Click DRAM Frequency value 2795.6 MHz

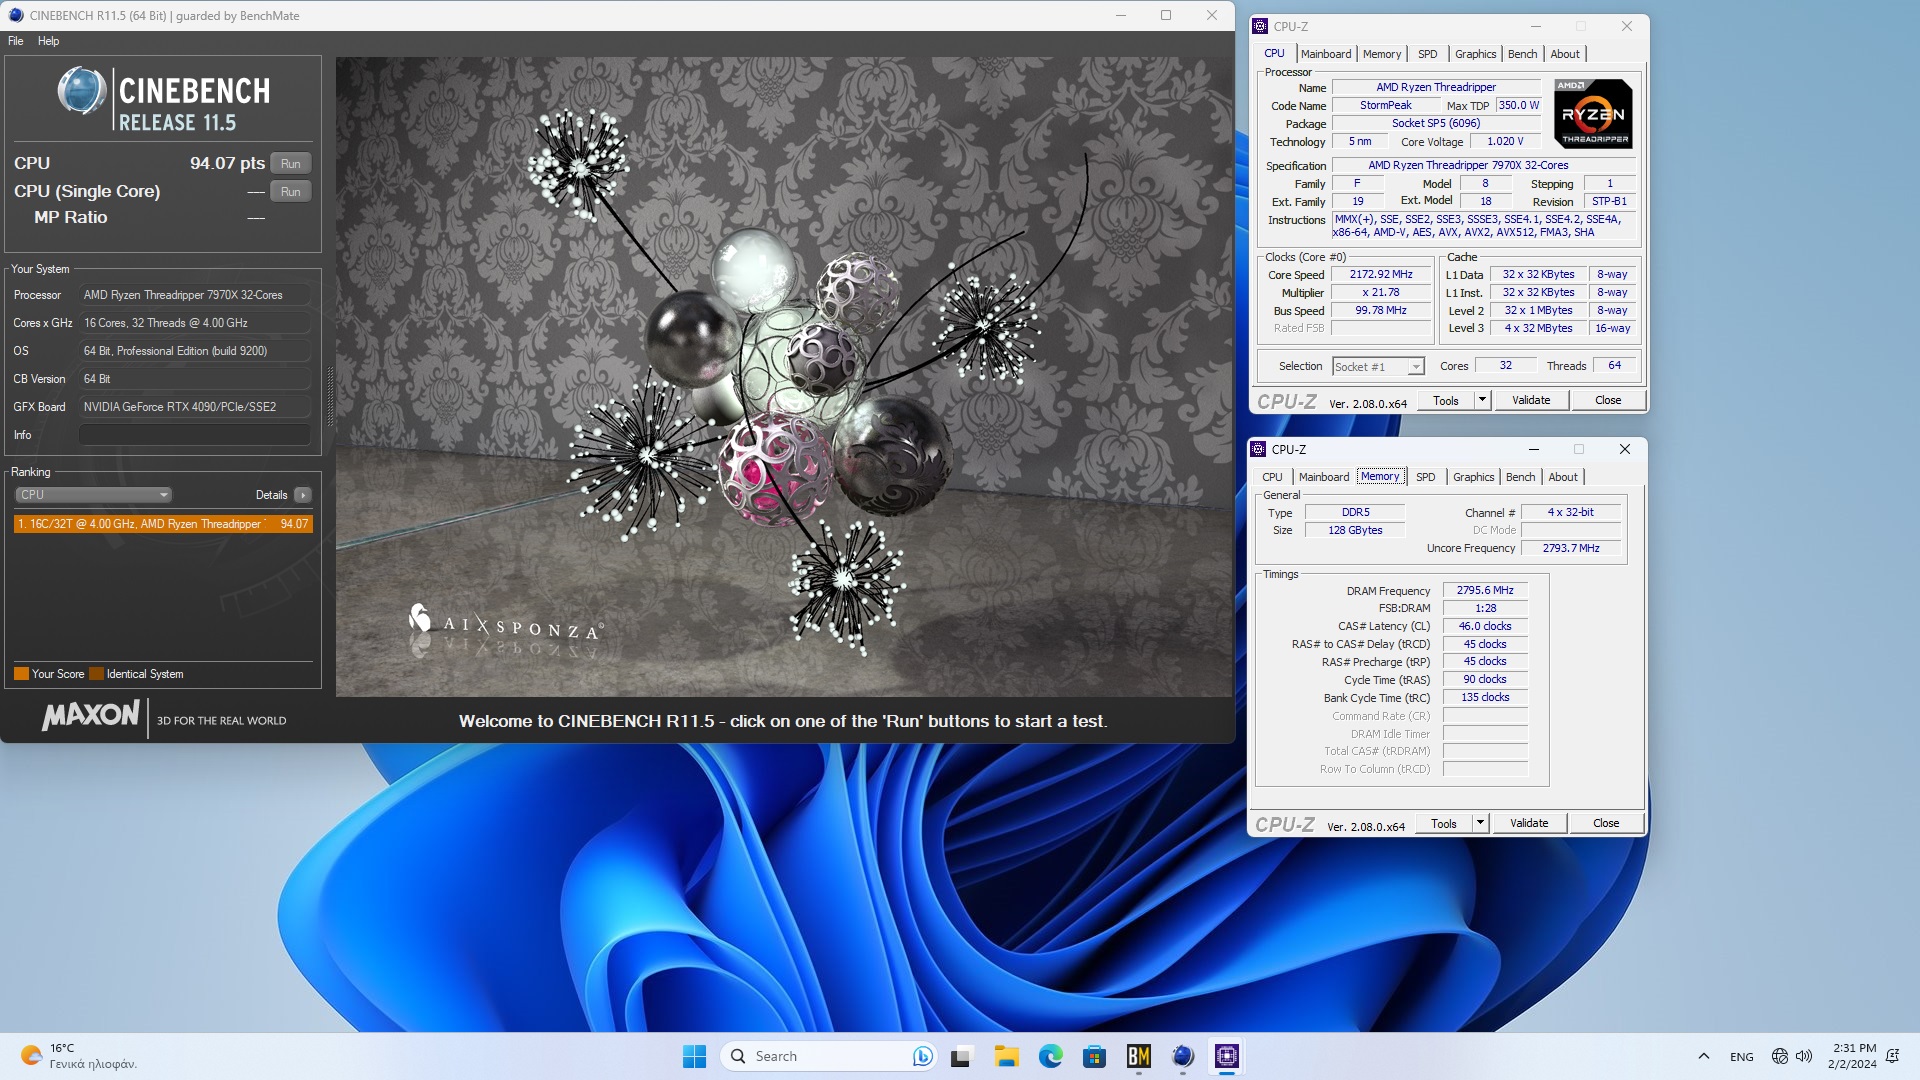(1485, 590)
